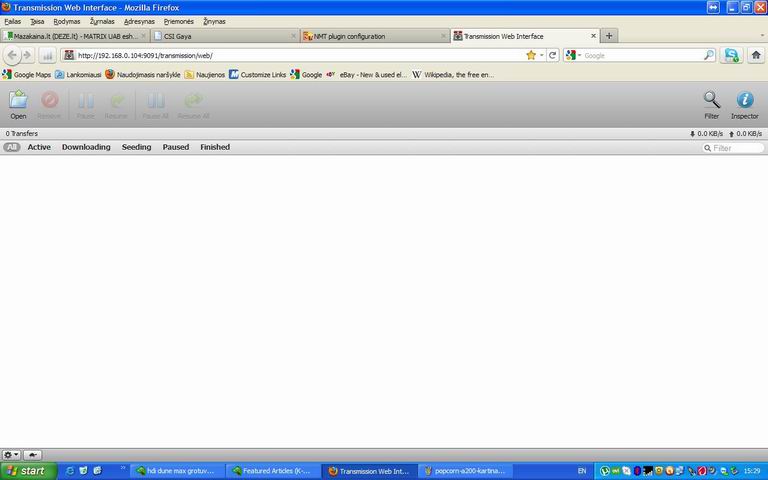The image size is (768, 480).
Task: Focus the torrent Filter search field
Action: tap(733, 148)
